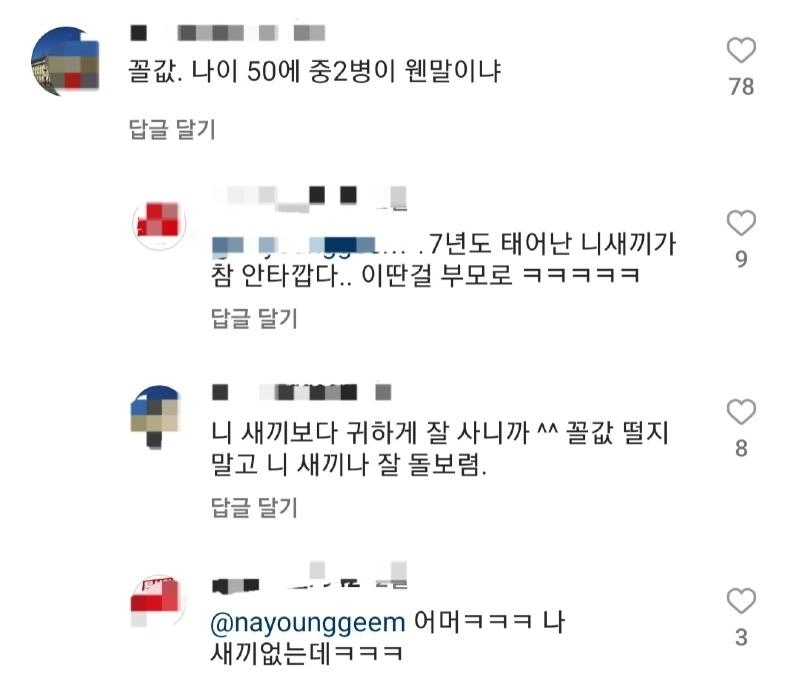Open blurred username of 9-like reply

click(310, 198)
